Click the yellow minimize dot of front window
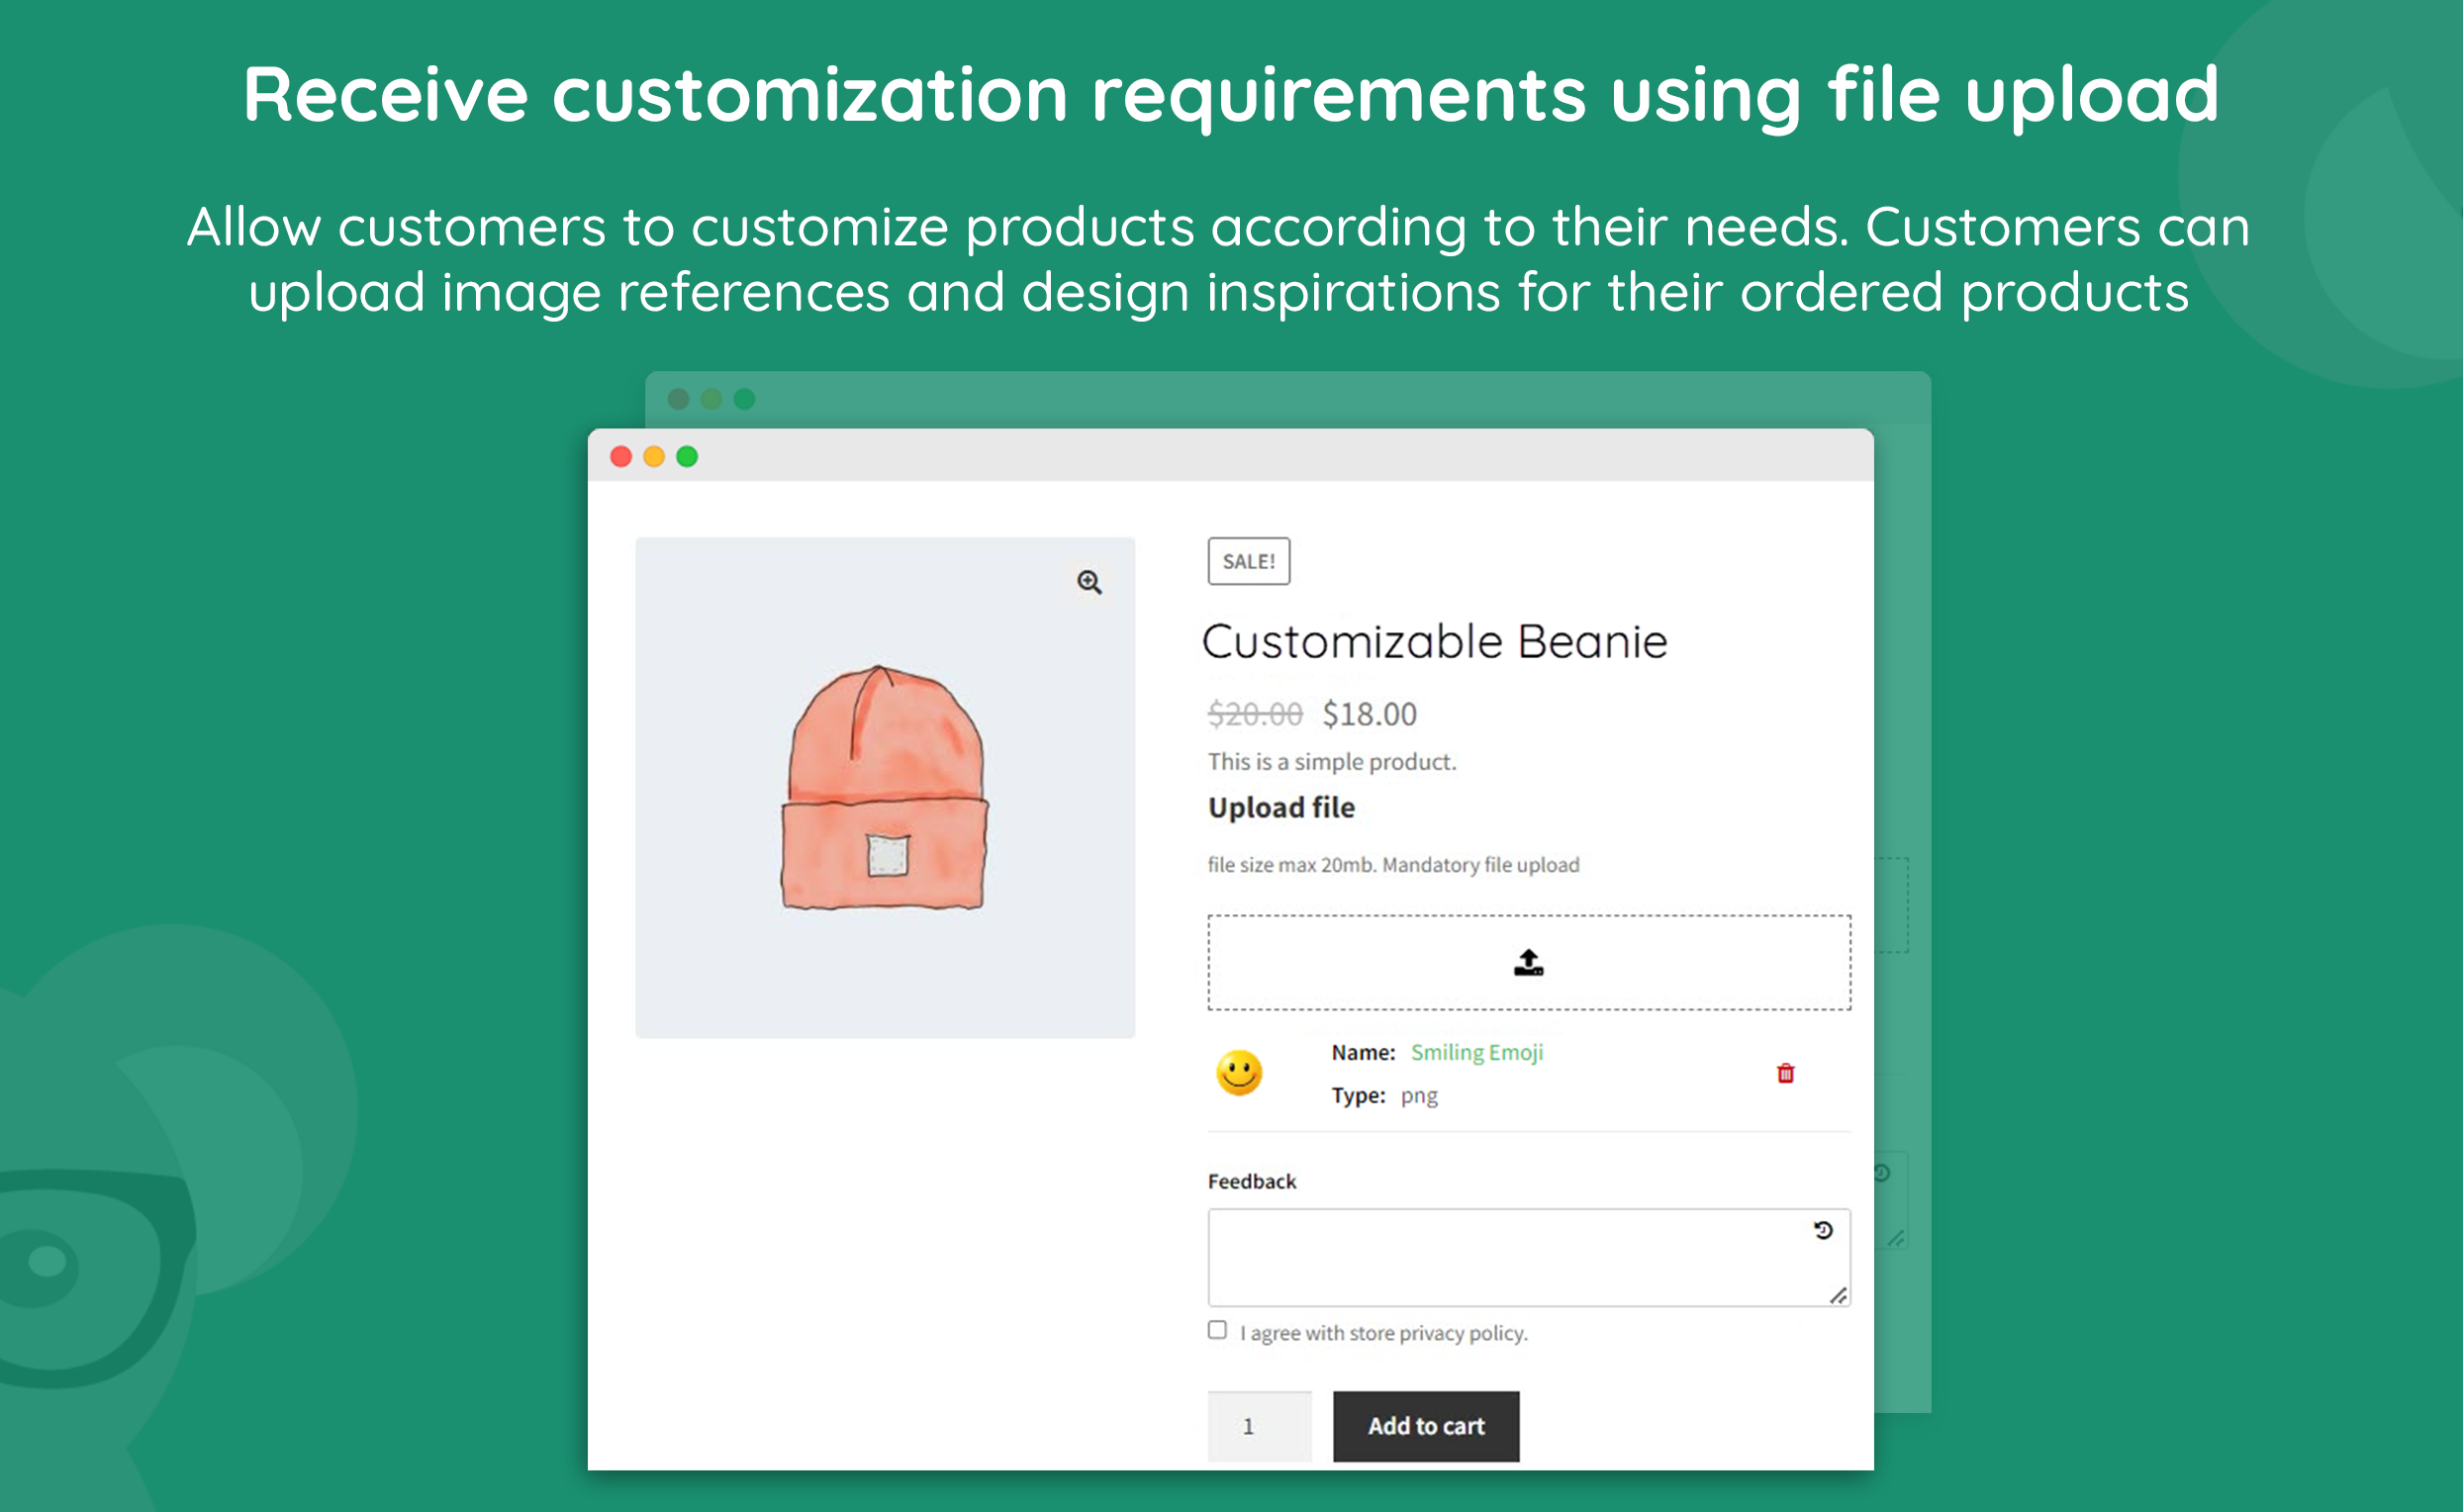Screen dimensions: 2463x1512 coord(654,456)
